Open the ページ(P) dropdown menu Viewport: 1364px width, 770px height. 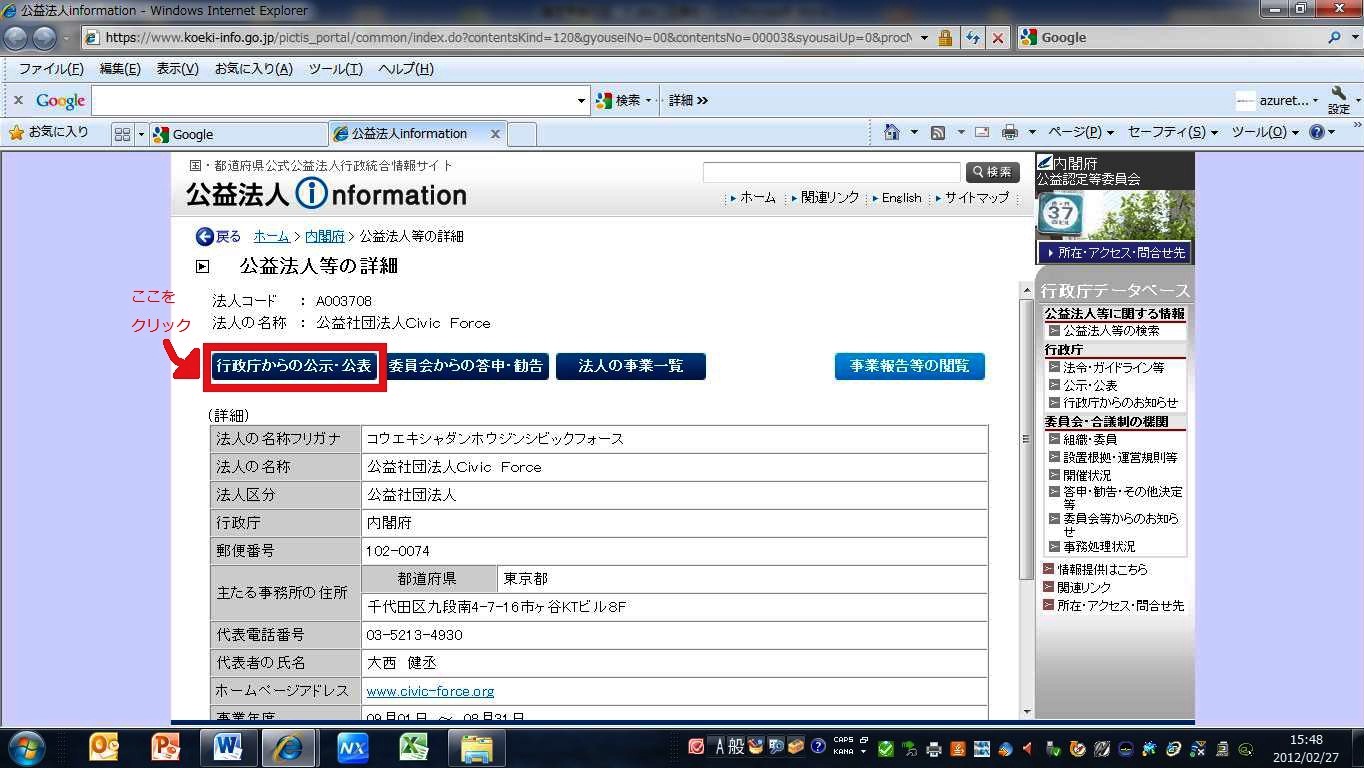coord(1081,132)
